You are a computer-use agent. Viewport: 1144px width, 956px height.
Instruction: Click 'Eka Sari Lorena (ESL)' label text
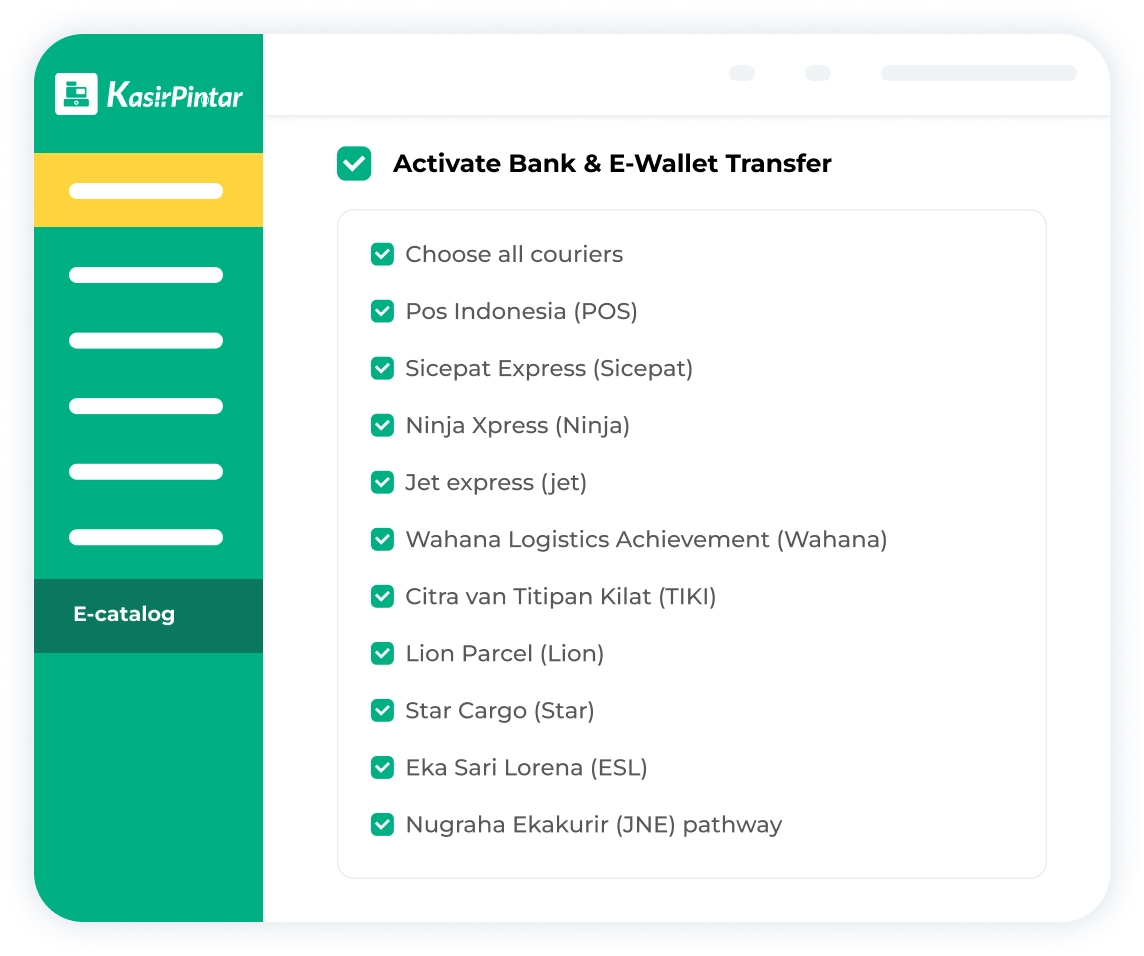[527, 768]
